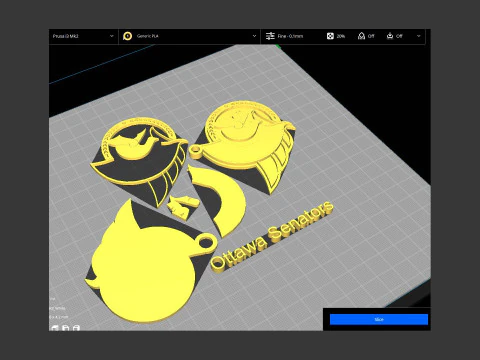Click the yellow extruder material icon
Viewport: 480px width, 360px height.
127,36
